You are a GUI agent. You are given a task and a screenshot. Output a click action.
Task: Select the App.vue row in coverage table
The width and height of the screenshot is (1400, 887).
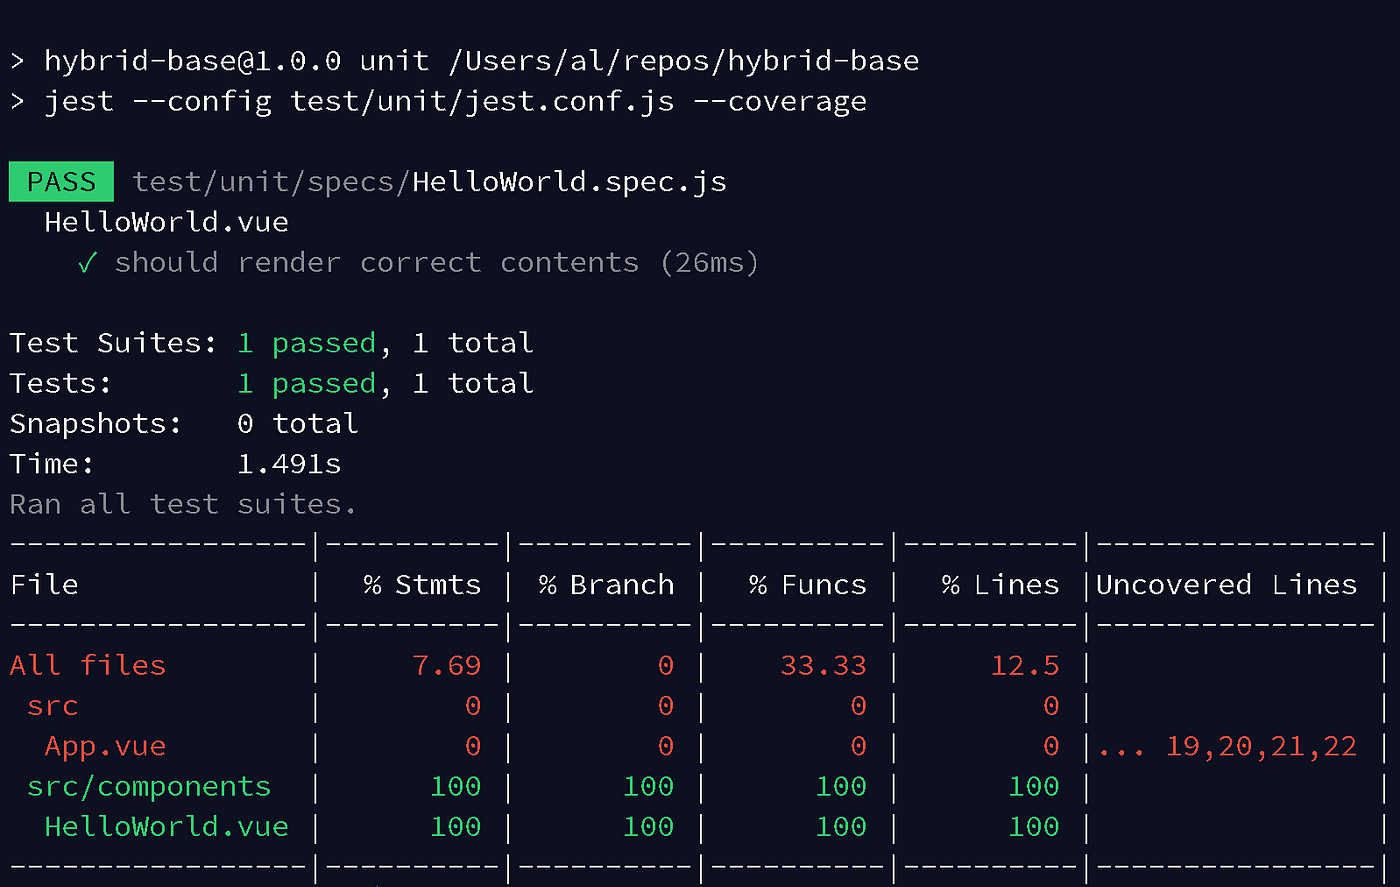click(x=105, y=745)
